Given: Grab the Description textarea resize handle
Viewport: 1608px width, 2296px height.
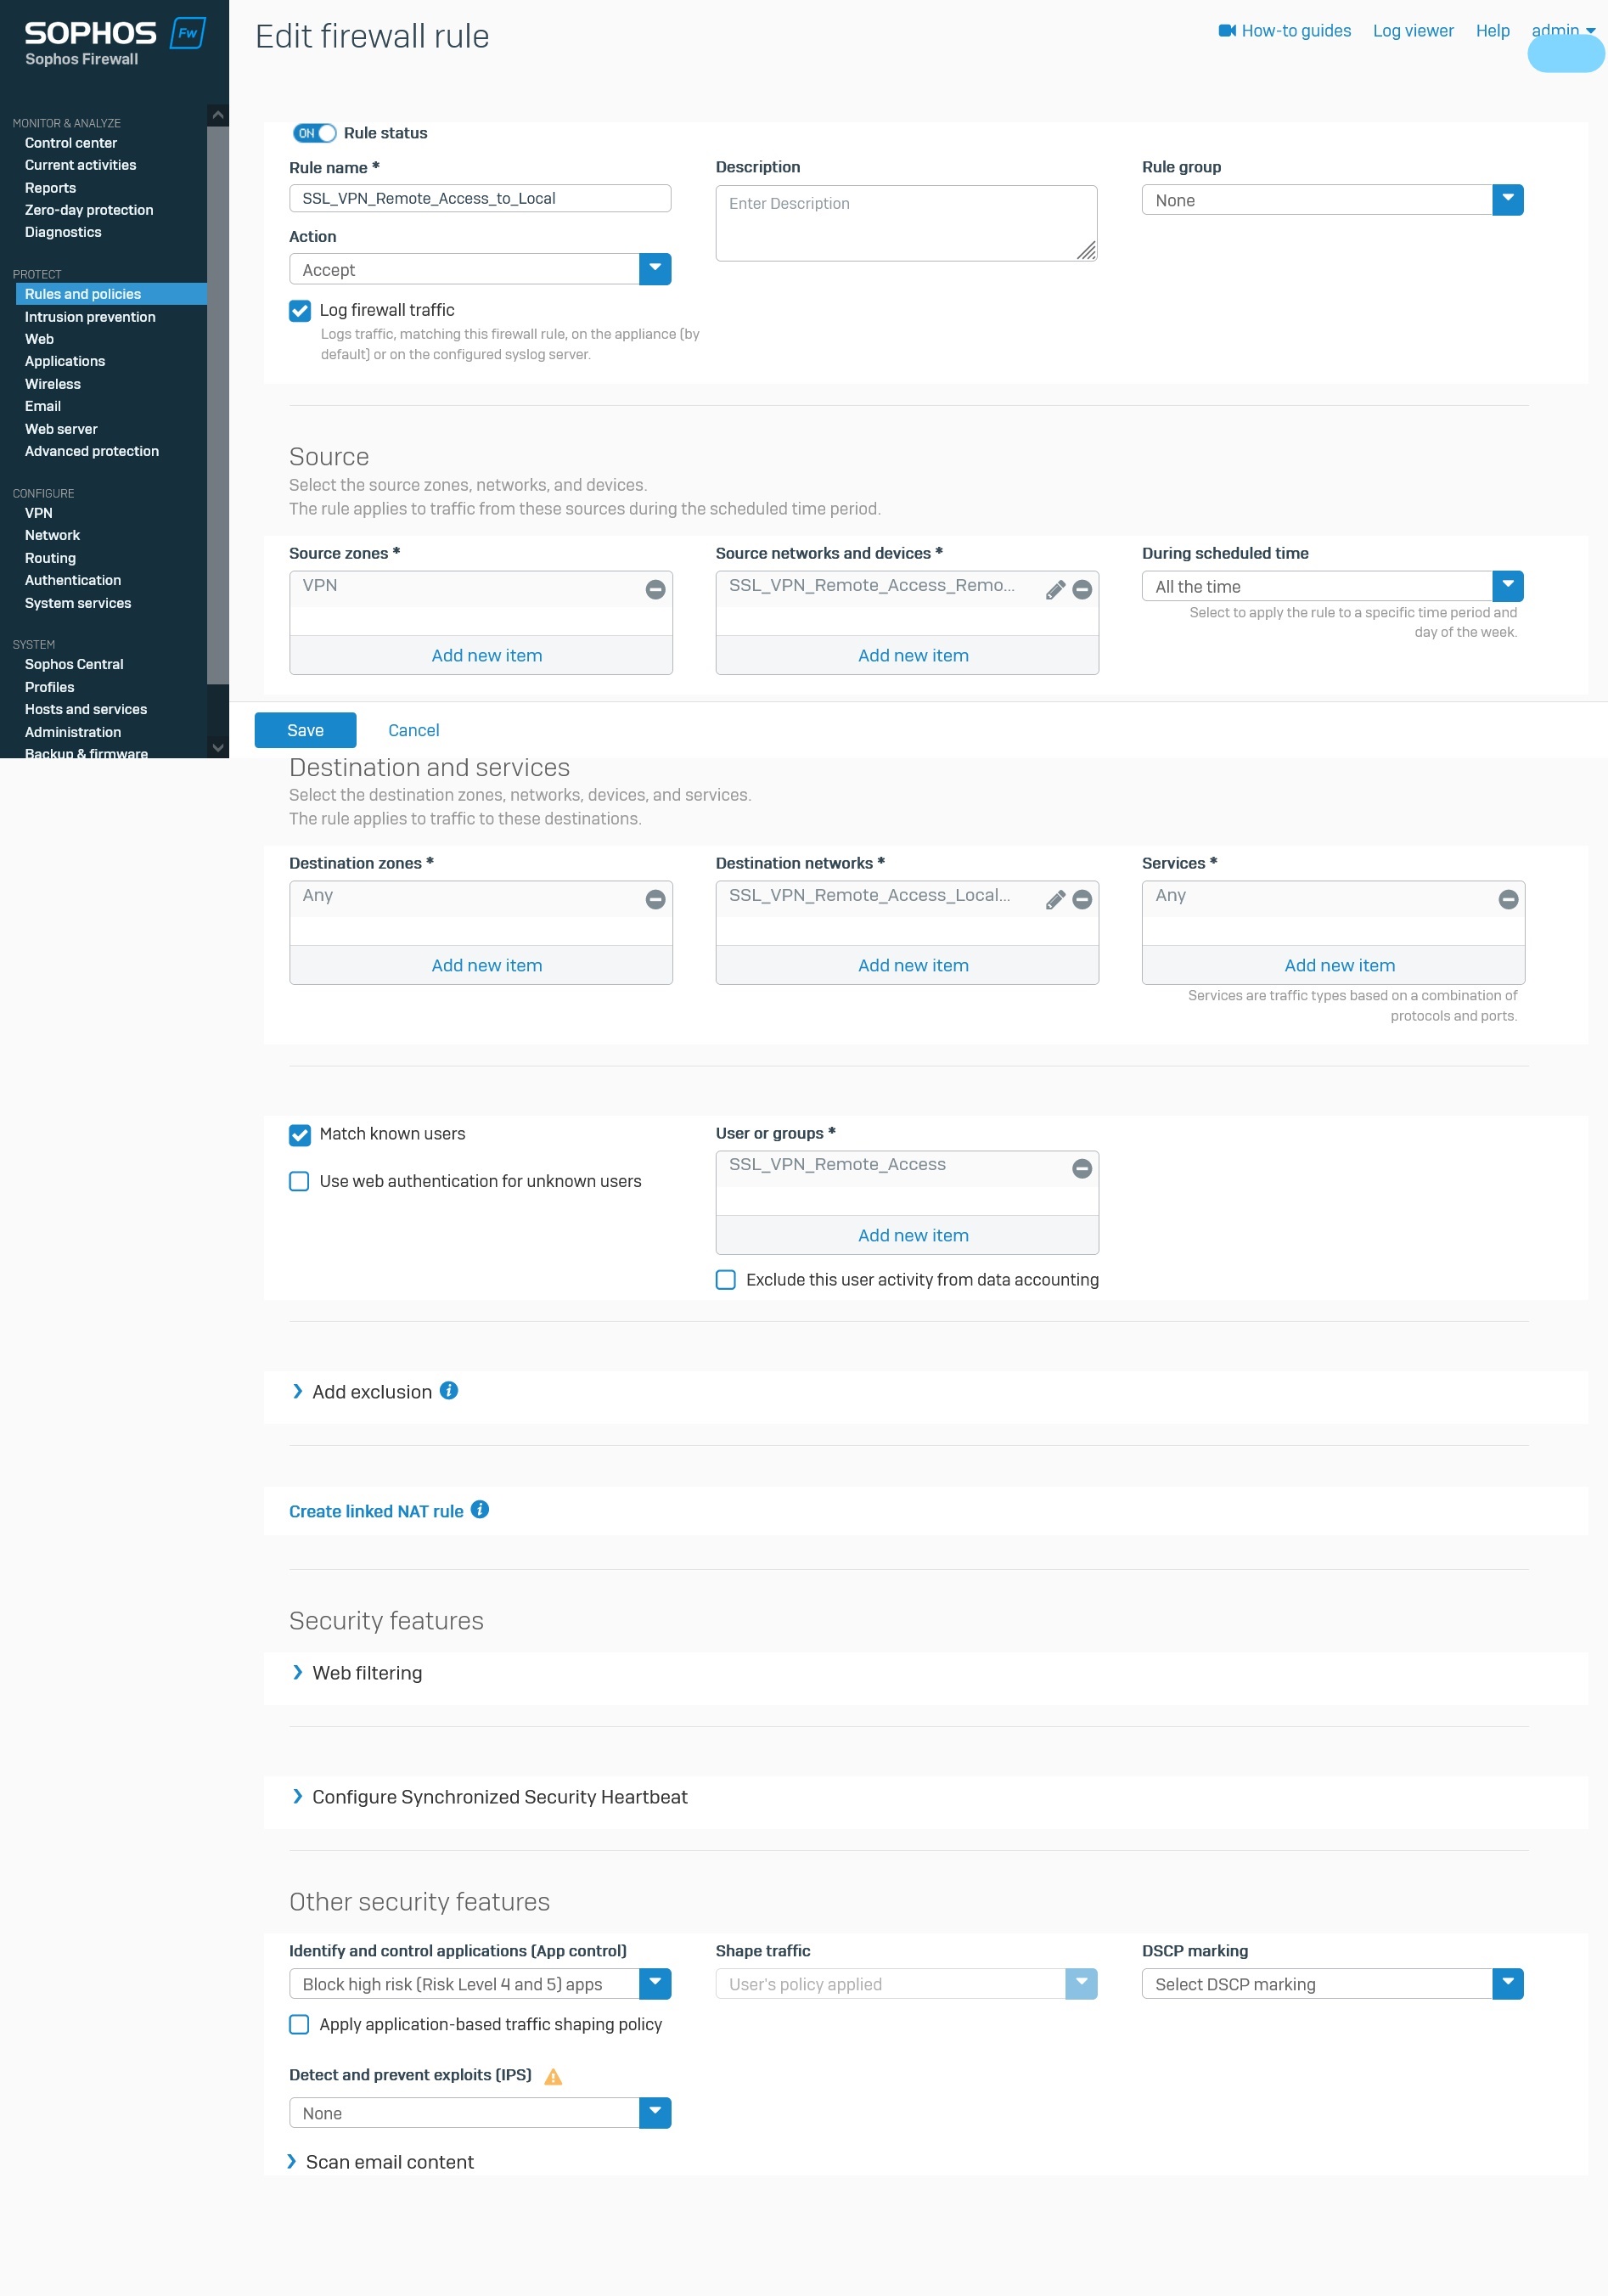Looking at the screenshot, I should click(1087, 251).
